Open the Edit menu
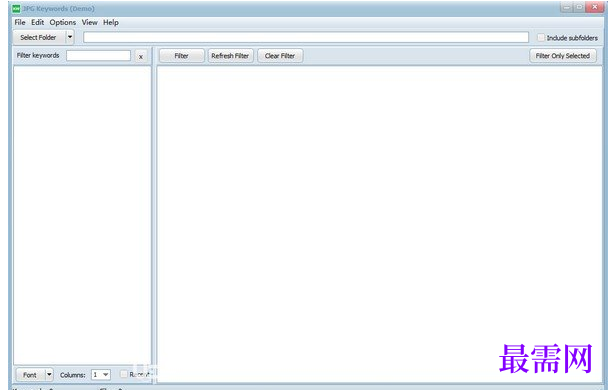 coord(37,23)
